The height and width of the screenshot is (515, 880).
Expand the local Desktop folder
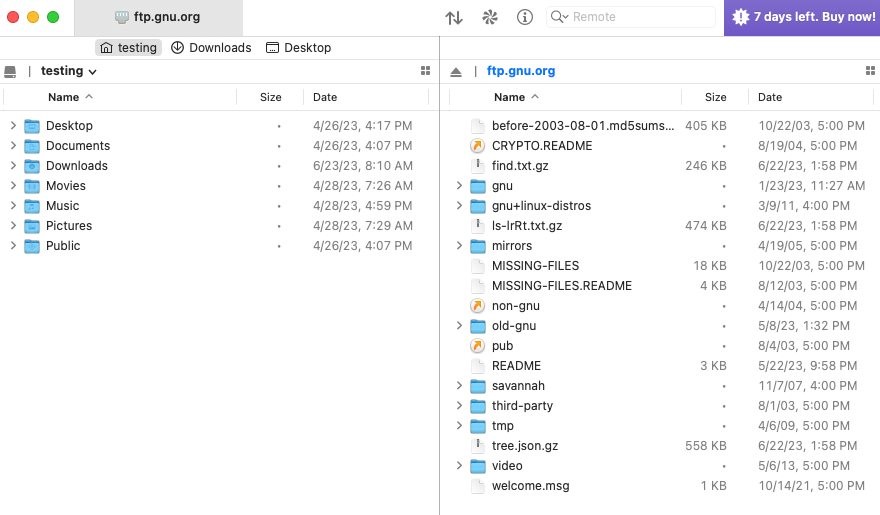pyautogui.click(x=13, y=126)
